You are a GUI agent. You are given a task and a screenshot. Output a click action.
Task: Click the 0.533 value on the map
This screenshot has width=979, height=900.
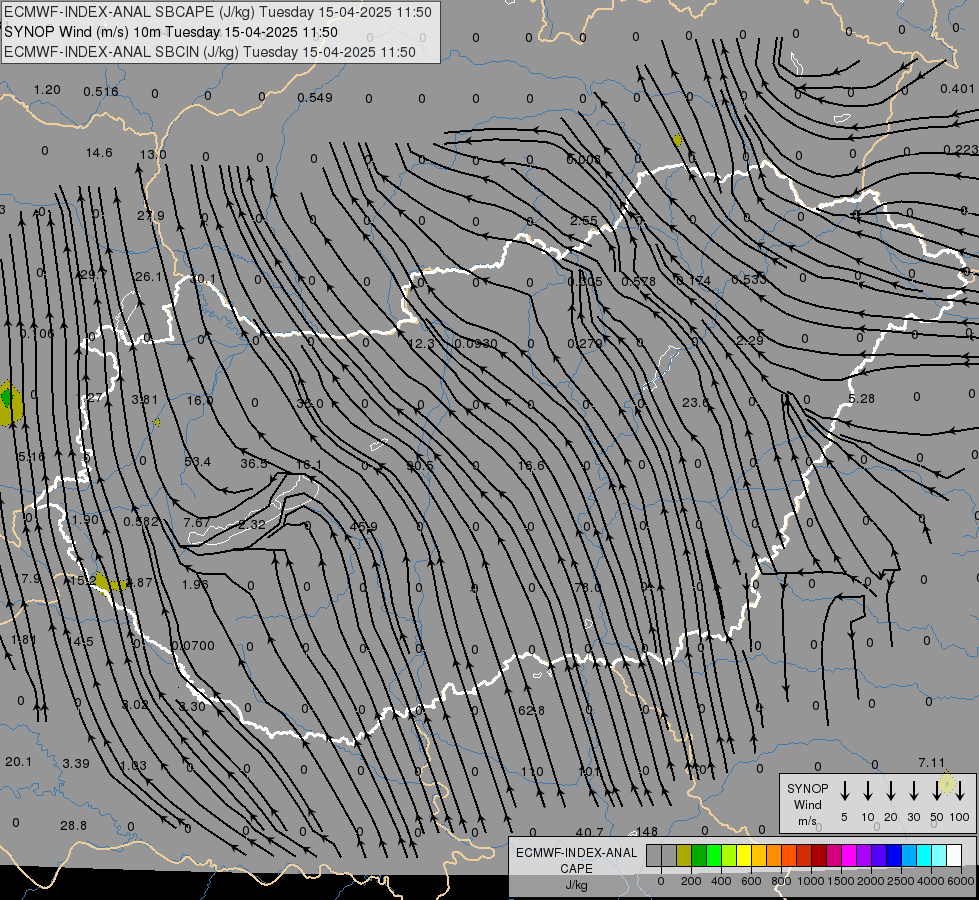(x=749, y=279)
